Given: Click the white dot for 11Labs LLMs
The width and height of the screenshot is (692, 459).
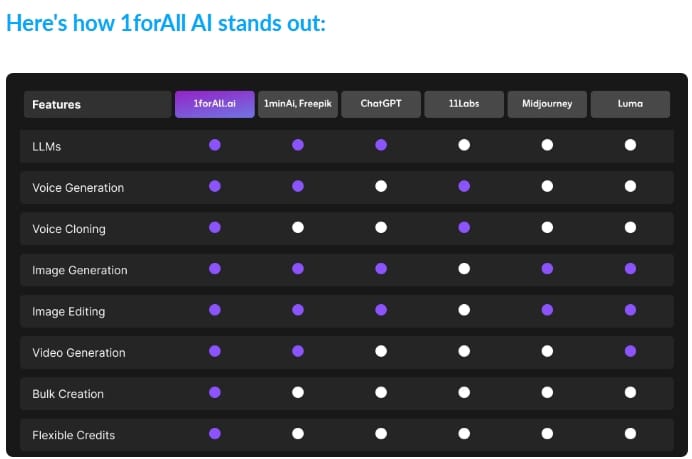Looking at the screenshot, I should (x=464, y=145).
